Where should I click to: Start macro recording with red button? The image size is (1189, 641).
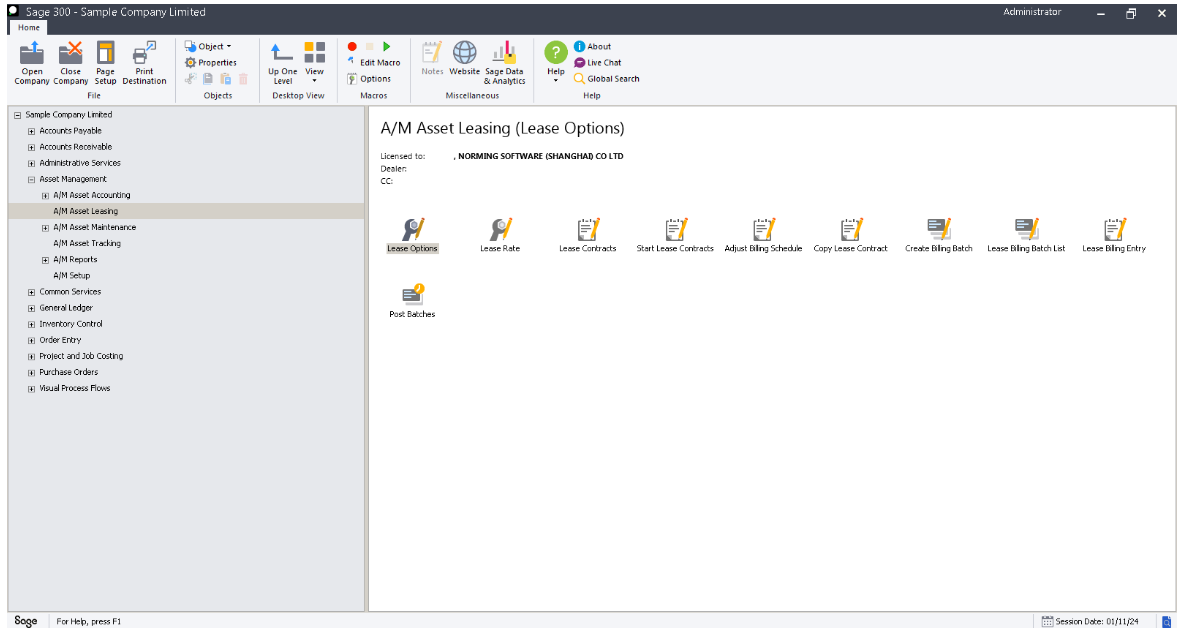tap(352, 46)
